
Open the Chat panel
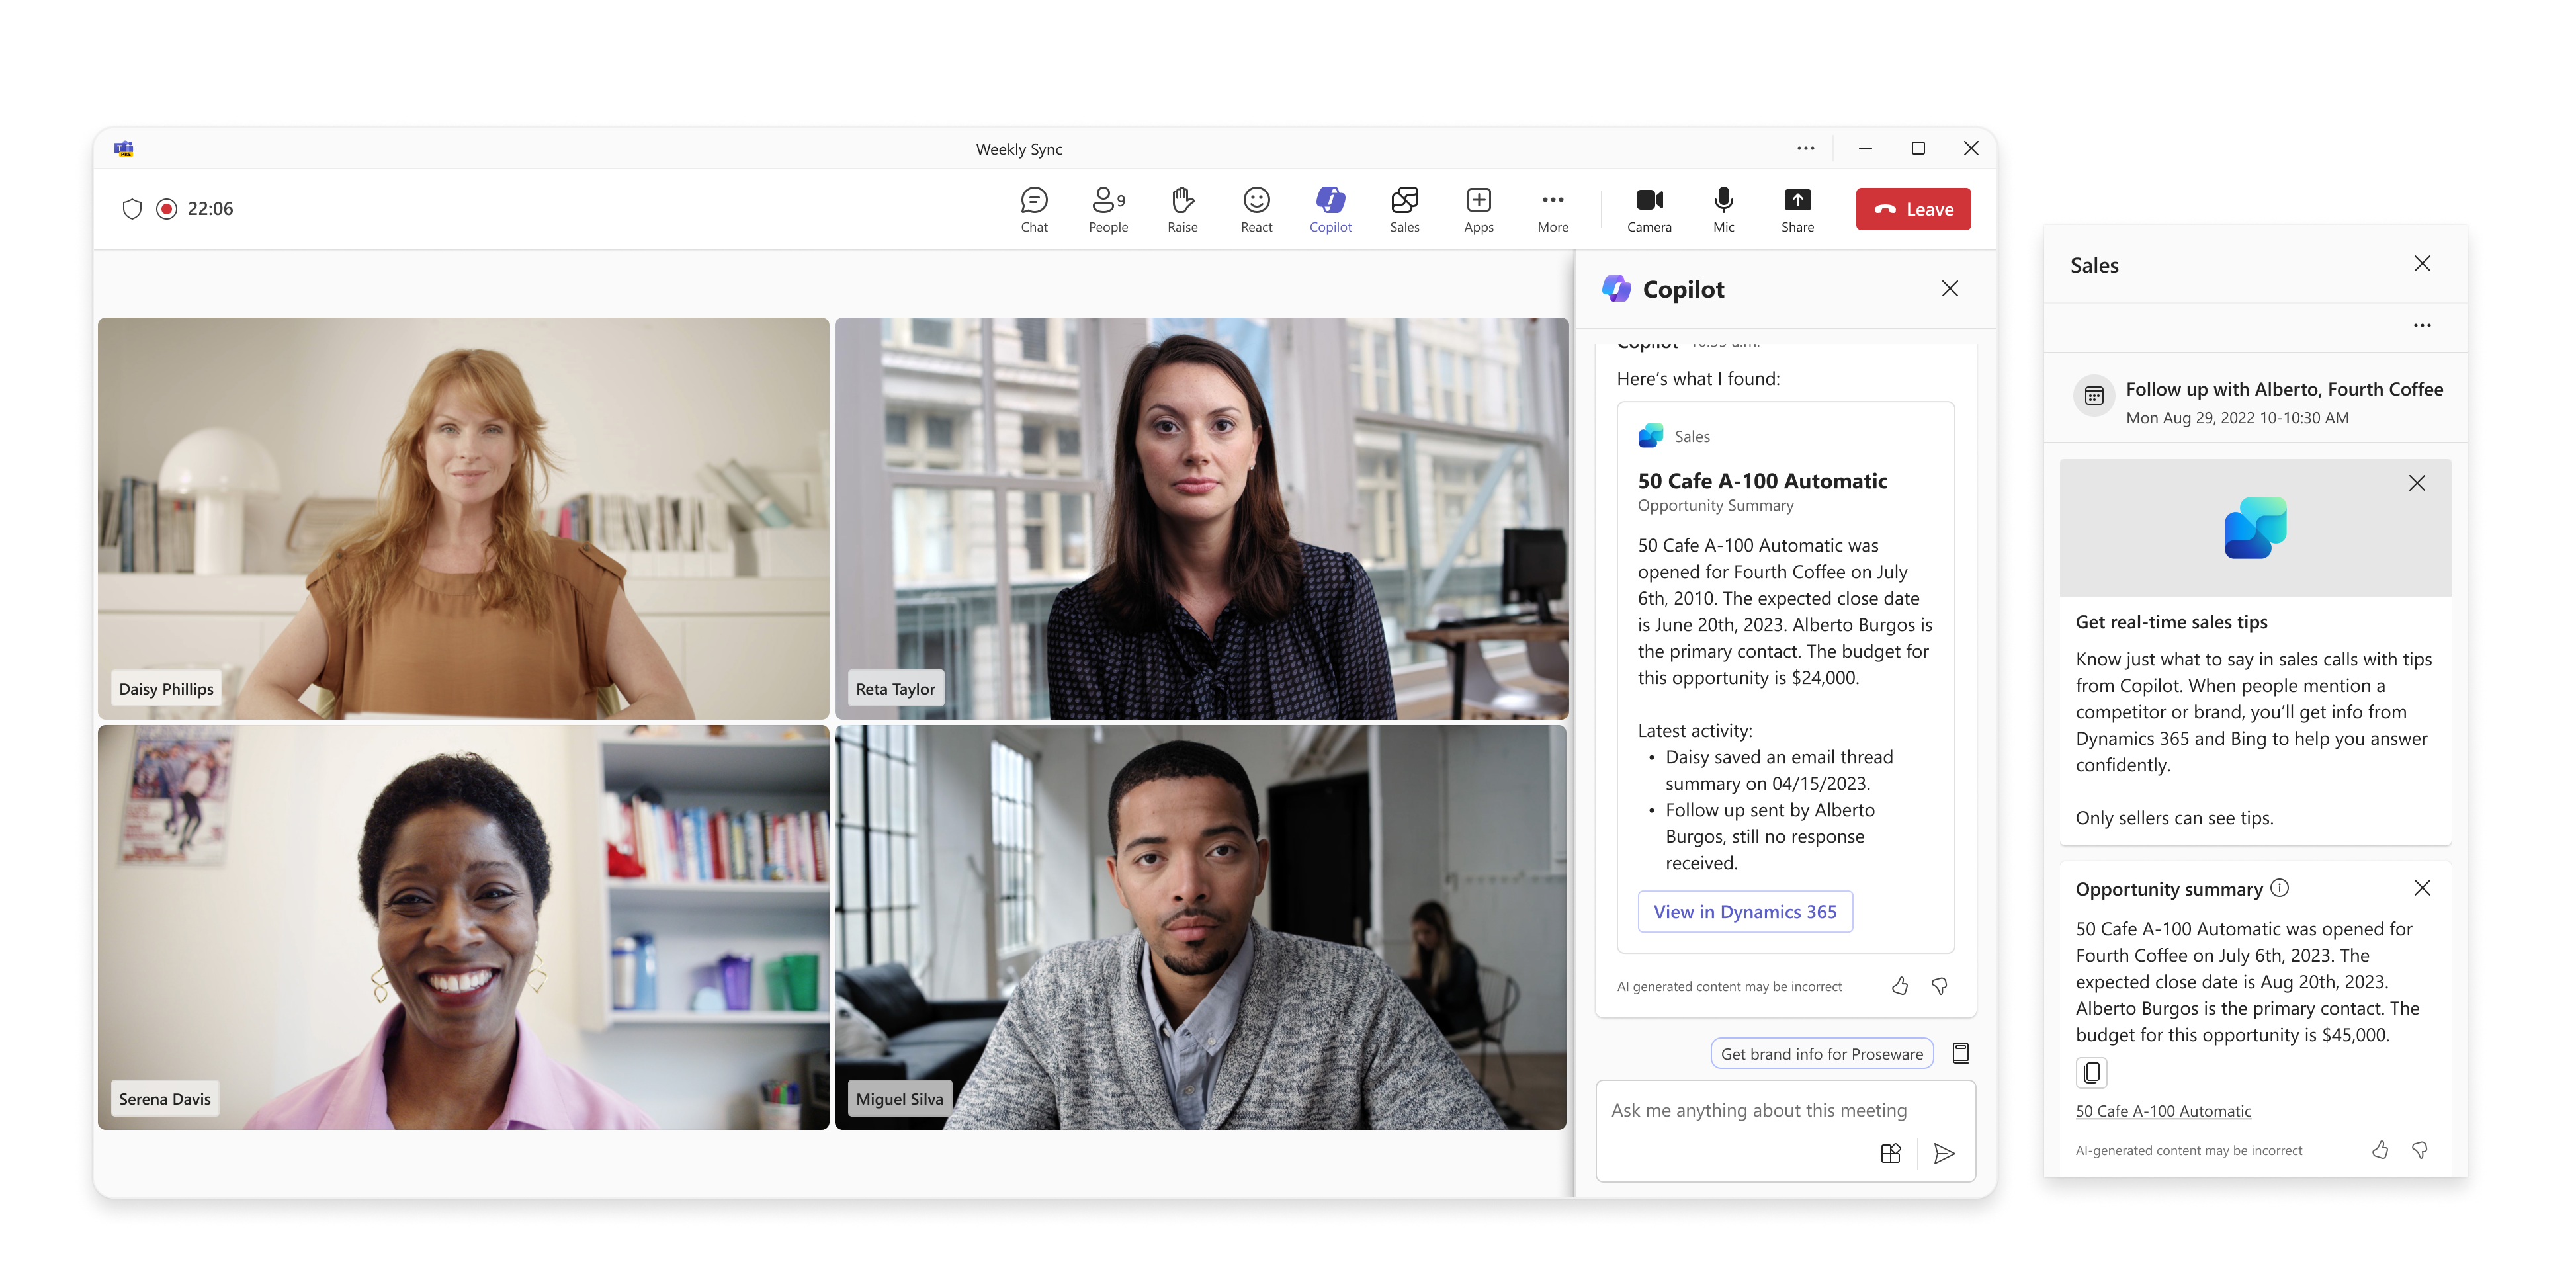click(x=1034, y=209)
